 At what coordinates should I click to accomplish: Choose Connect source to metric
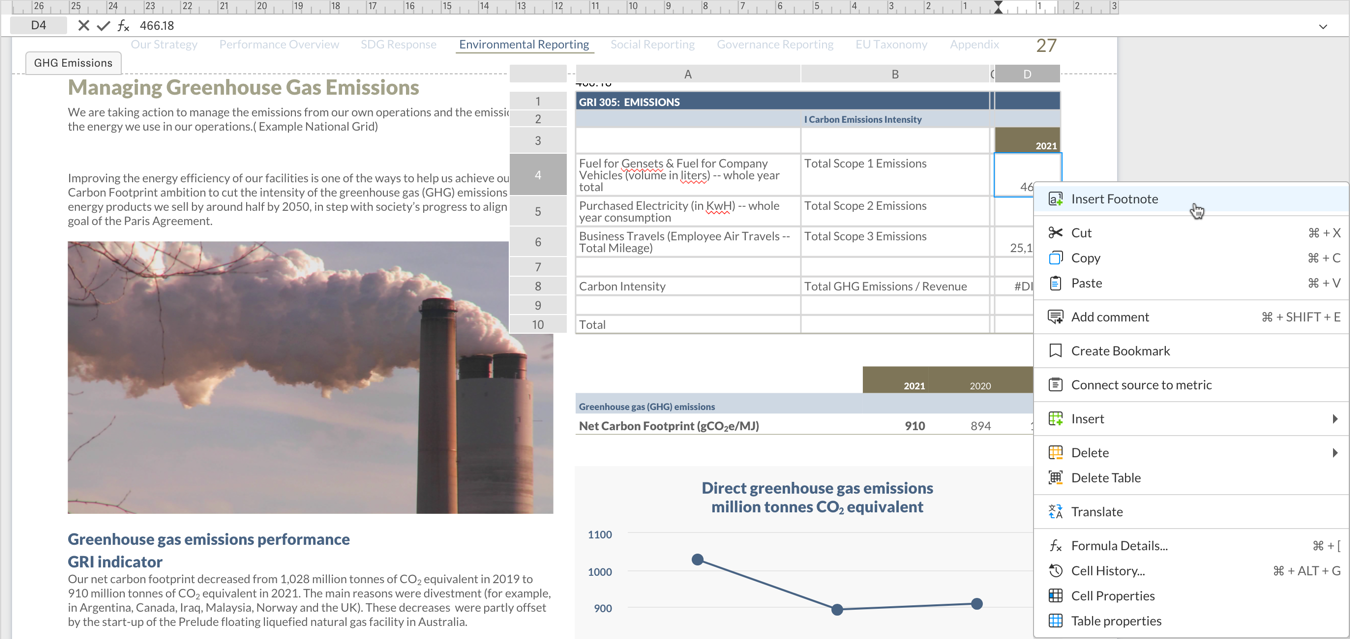[1191, 385]
